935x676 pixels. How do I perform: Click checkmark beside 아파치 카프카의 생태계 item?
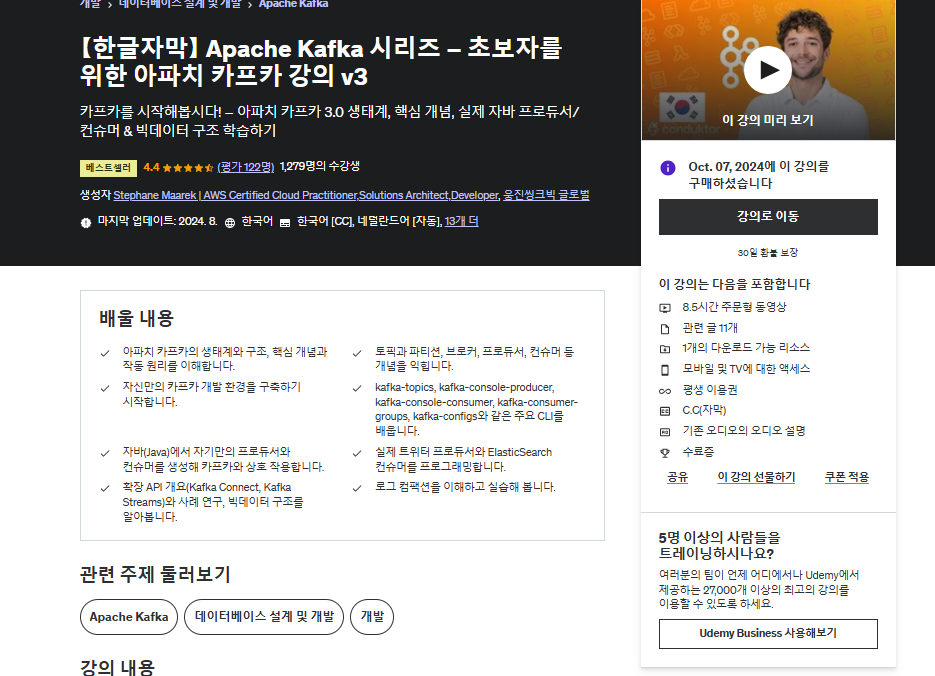click(x=105, y=353)
